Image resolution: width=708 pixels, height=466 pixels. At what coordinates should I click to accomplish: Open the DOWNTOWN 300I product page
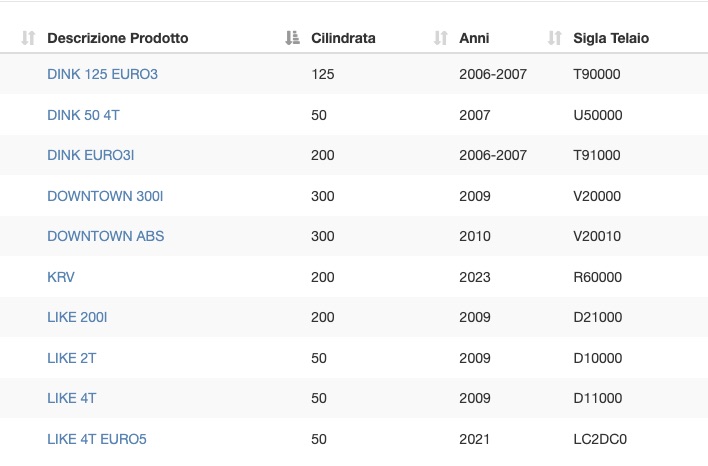[x=105, y=196]
